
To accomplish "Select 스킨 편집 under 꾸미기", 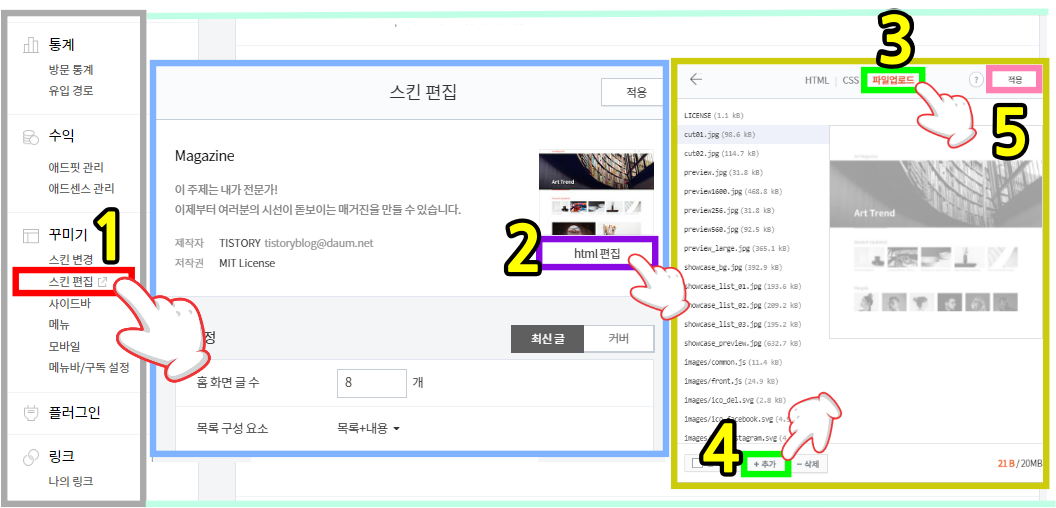I will coord(71,282).
